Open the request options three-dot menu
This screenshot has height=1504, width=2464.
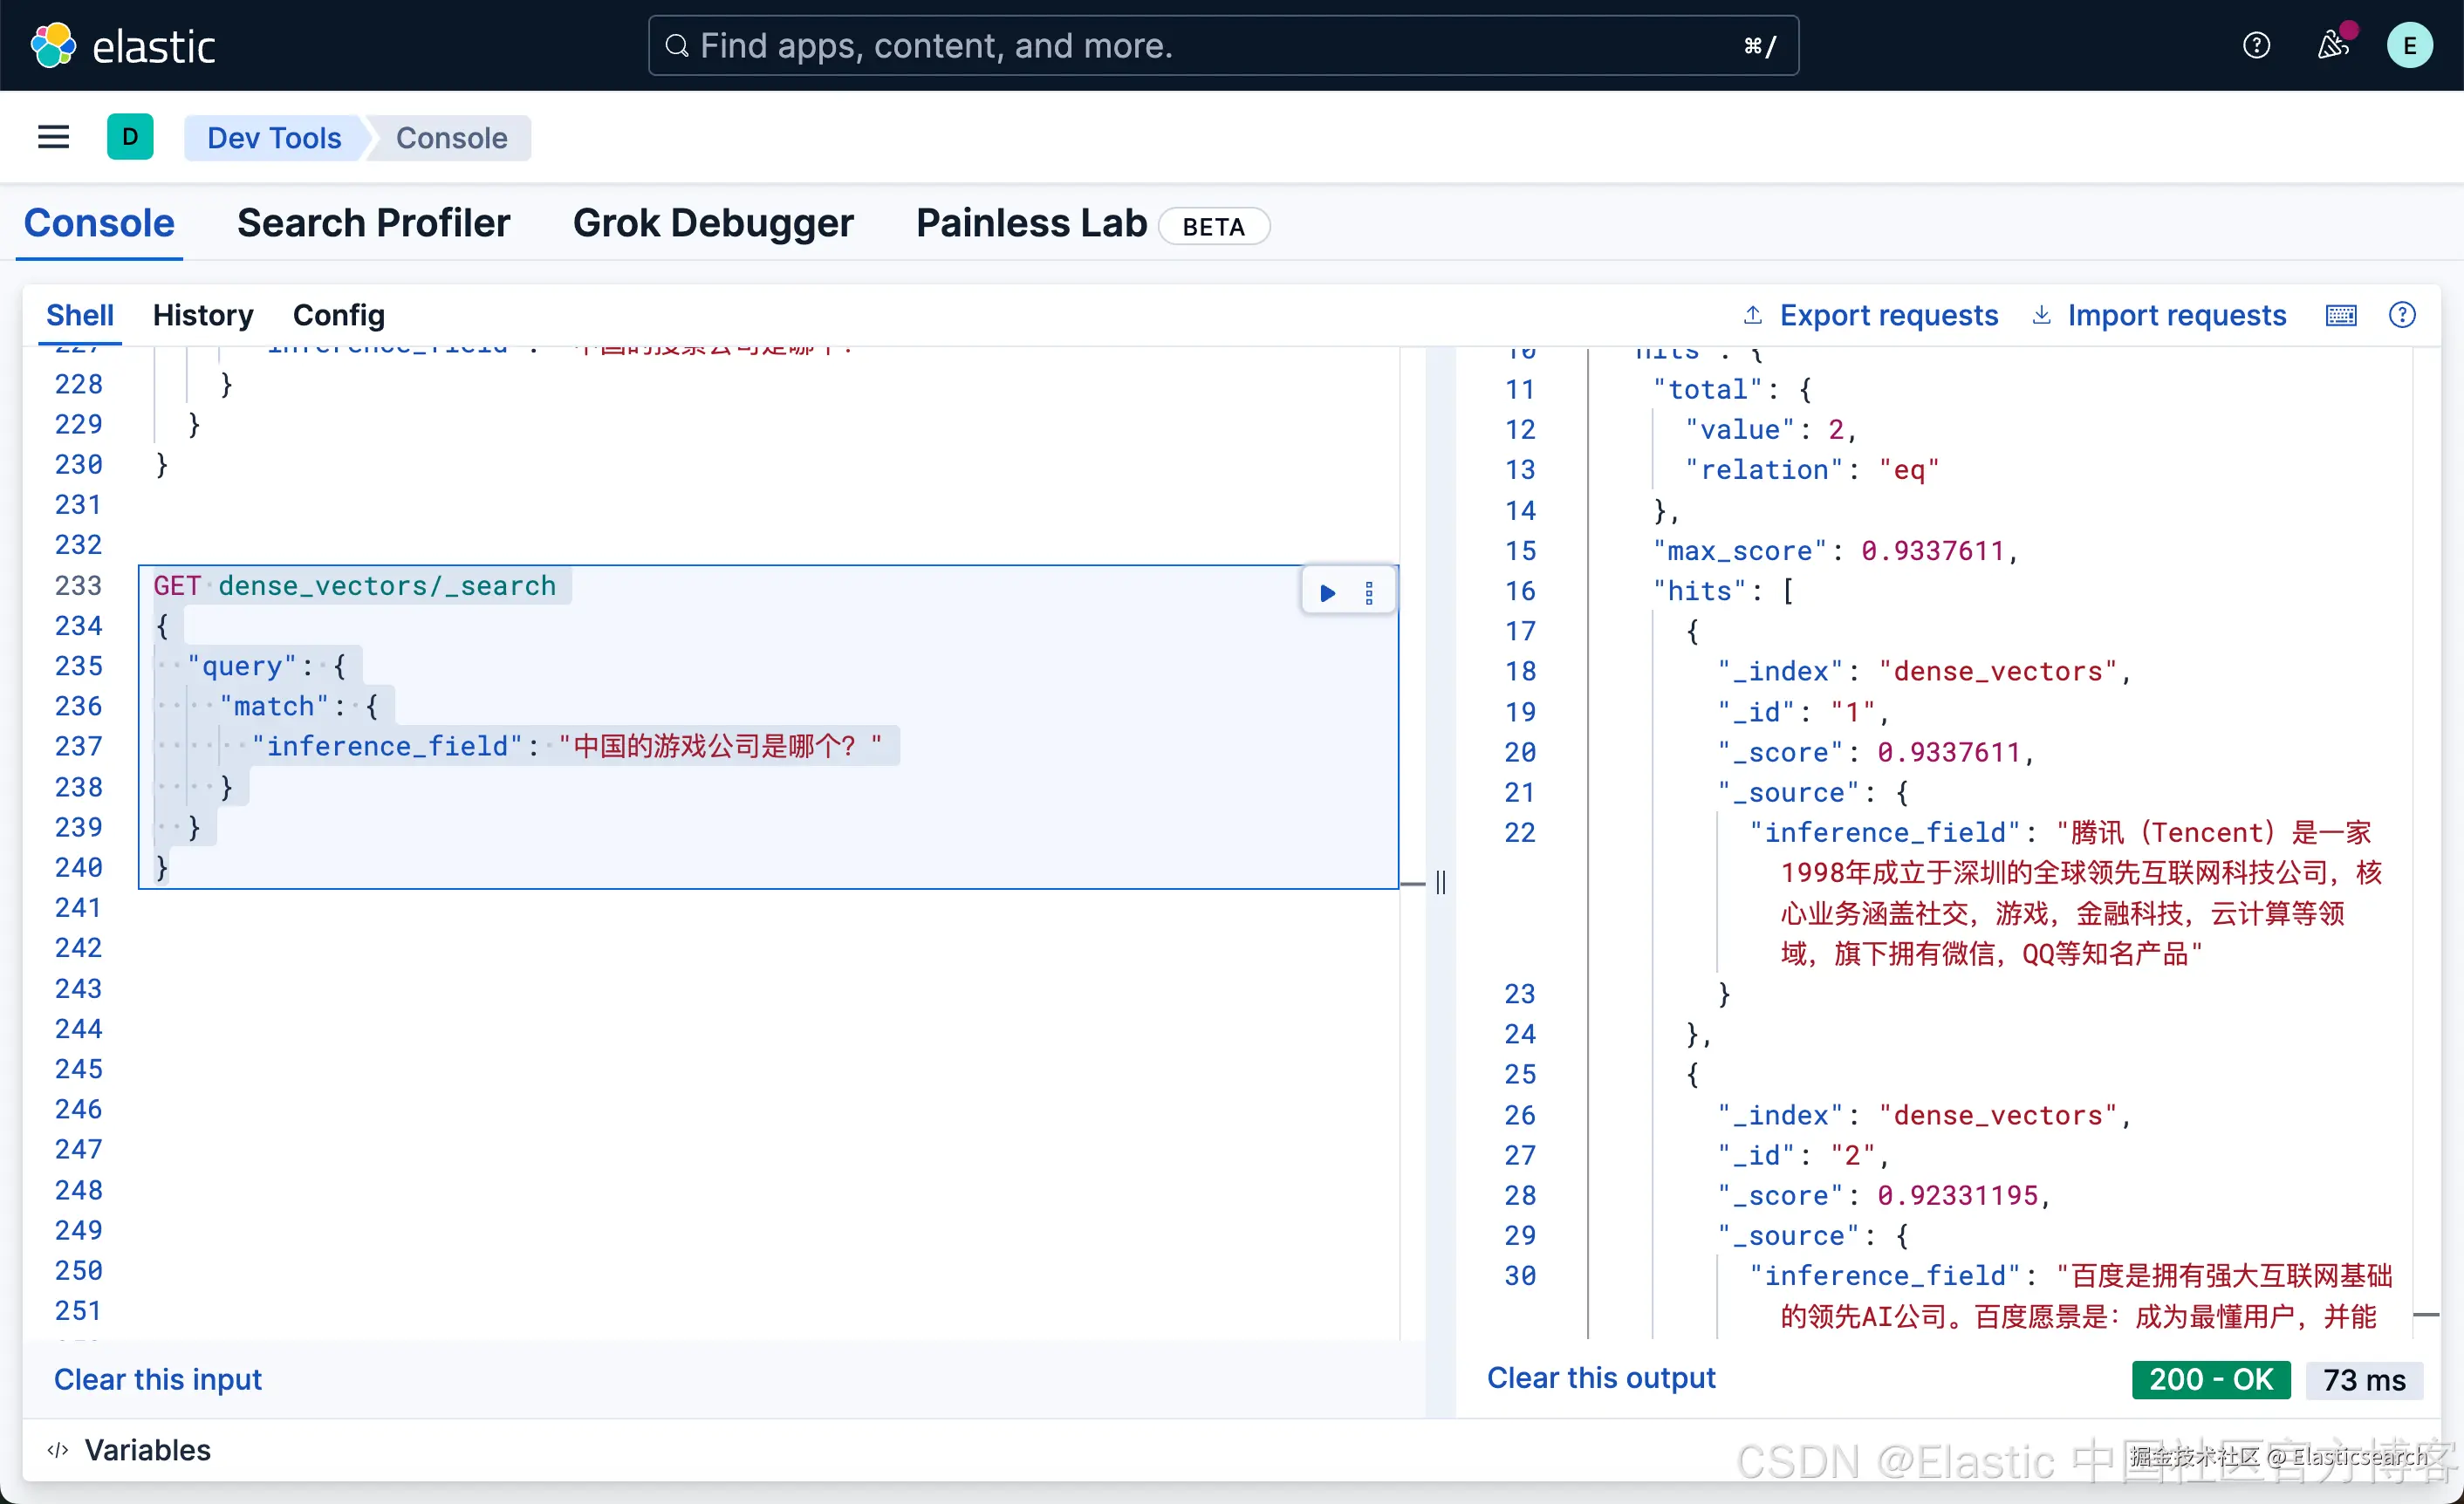1369,593
